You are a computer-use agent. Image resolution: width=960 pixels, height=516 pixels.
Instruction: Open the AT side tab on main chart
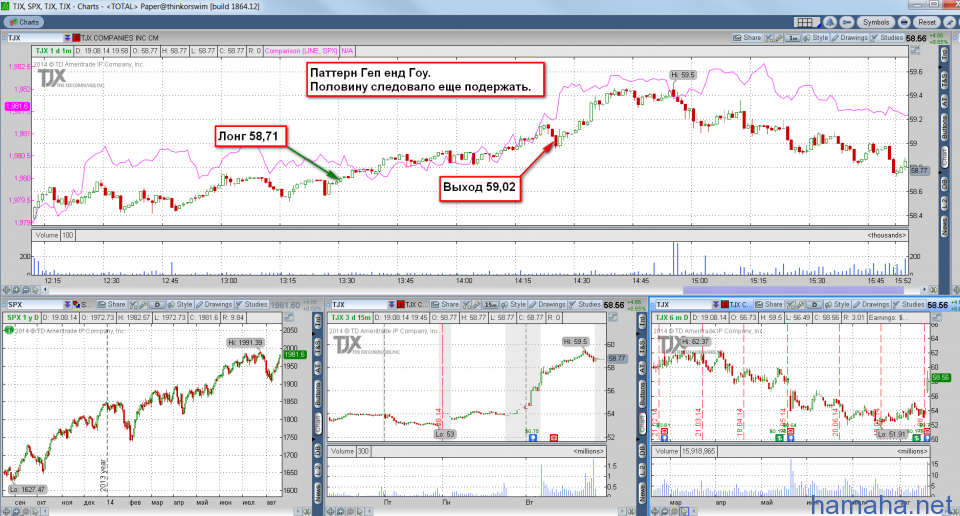click(x=944, y=101)
